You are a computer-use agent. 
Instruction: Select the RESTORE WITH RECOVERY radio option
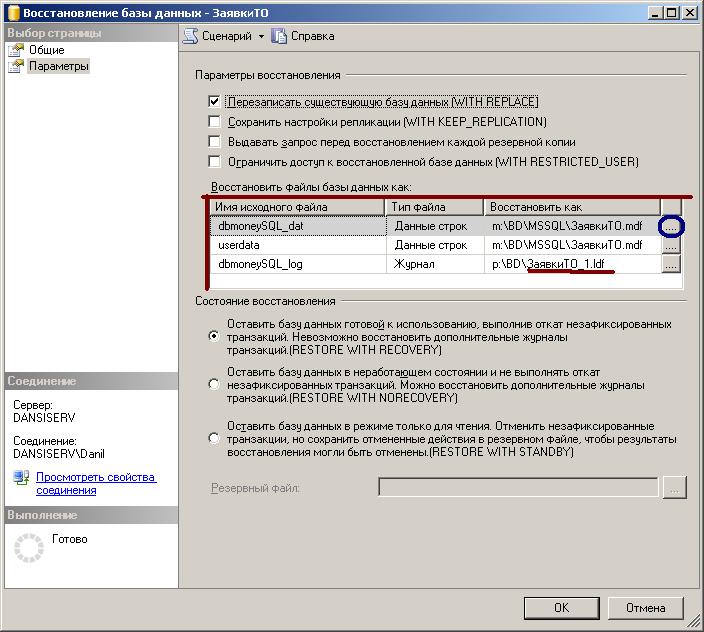(x=214, y=337)
